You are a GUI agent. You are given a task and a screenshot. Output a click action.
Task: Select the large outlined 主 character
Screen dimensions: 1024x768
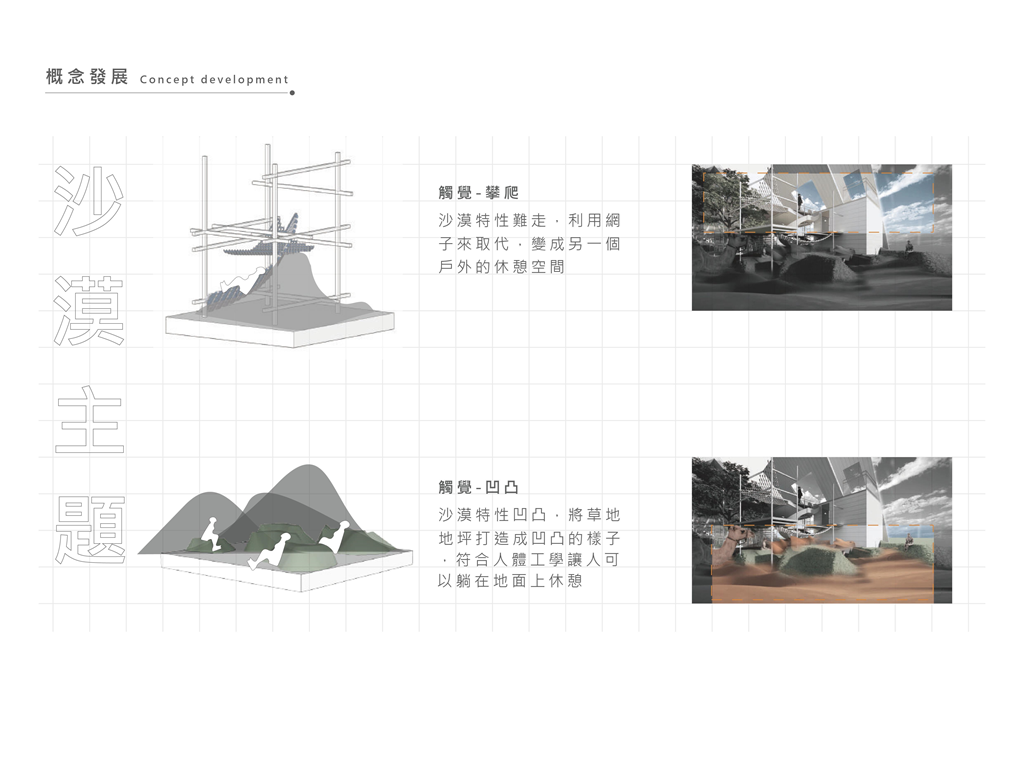coord(90,420)
